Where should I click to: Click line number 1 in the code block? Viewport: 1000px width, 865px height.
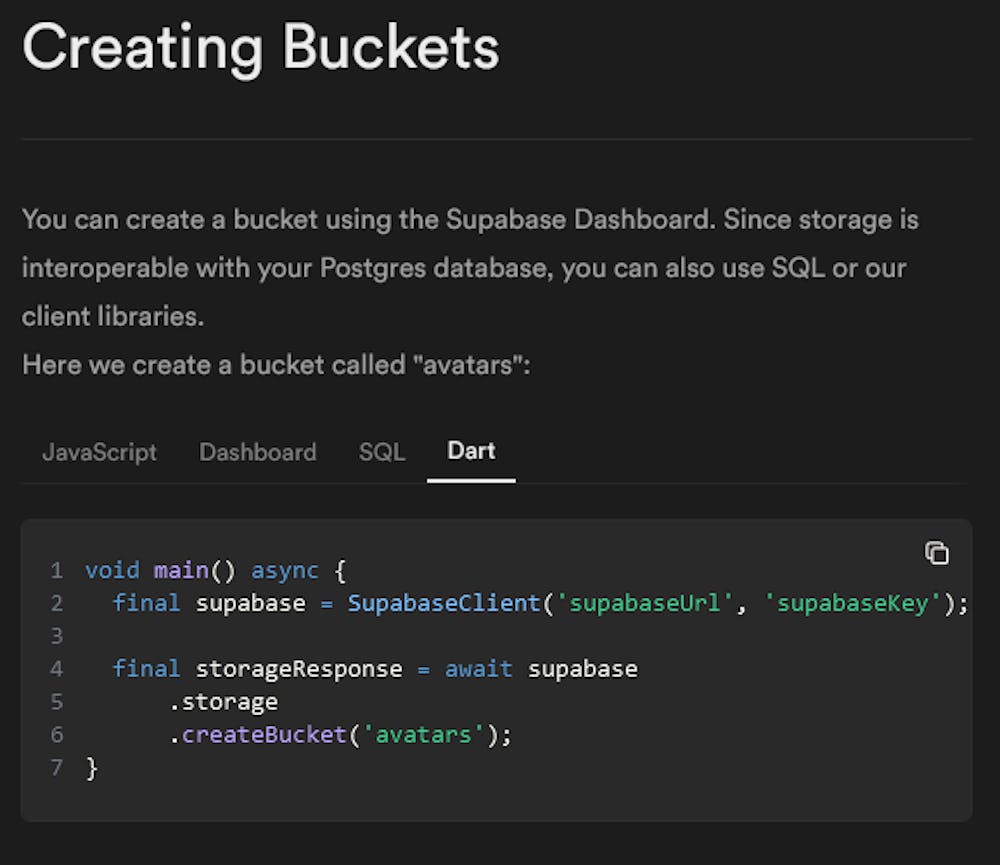(57, 570)
